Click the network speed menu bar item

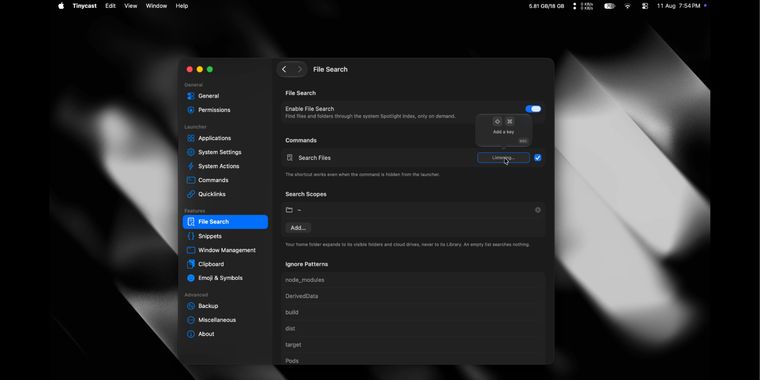[x=583, y=6]
